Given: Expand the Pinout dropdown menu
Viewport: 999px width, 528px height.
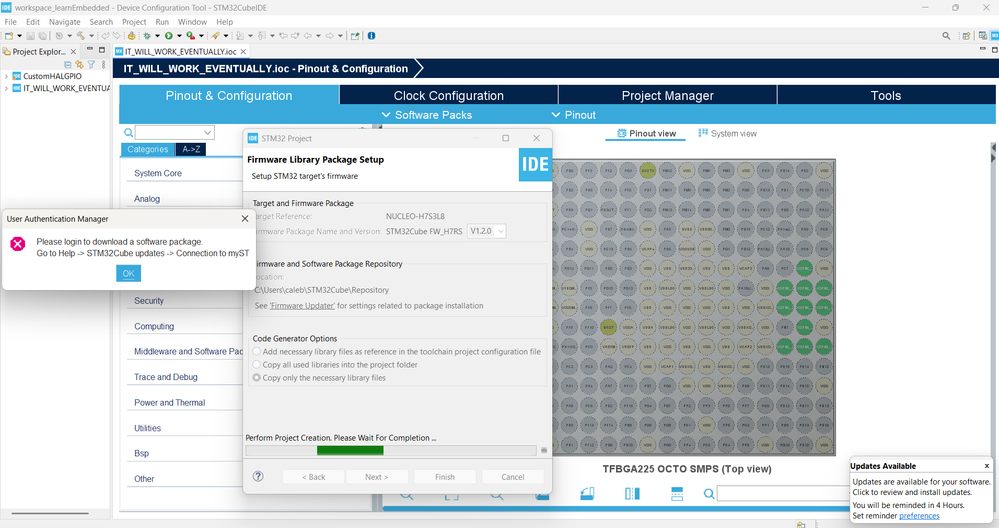Looking at the screenshot, I should pos(573,115).
